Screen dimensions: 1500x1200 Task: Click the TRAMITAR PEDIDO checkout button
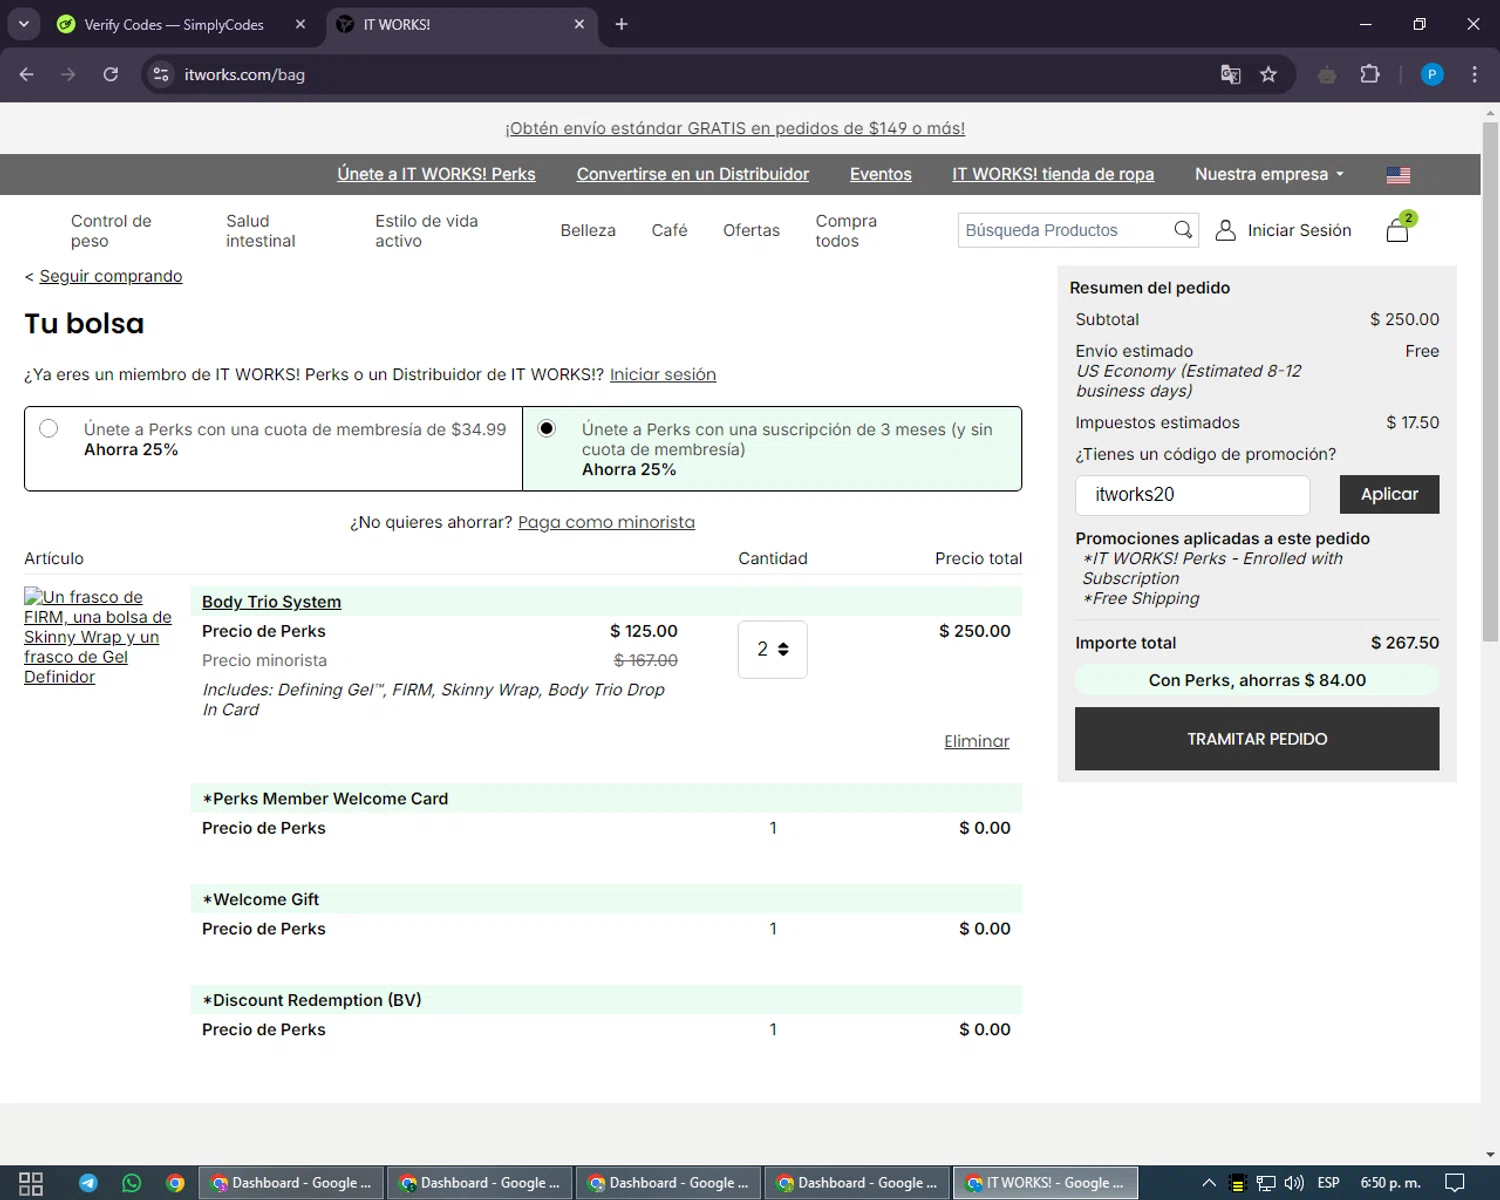[x=1257, y=739]
